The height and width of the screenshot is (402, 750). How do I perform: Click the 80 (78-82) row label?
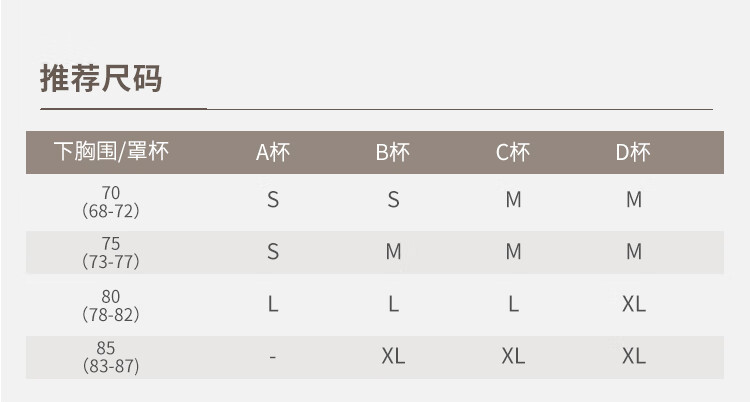click(x=111, y=305)
